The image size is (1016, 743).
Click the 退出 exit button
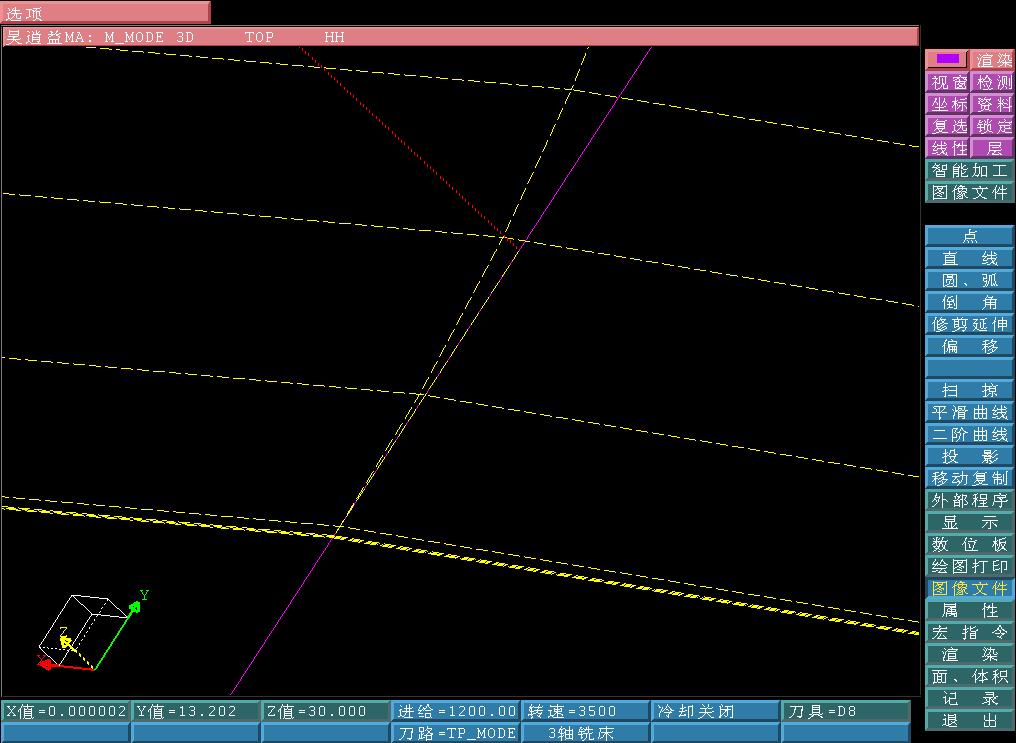(970, 720)
